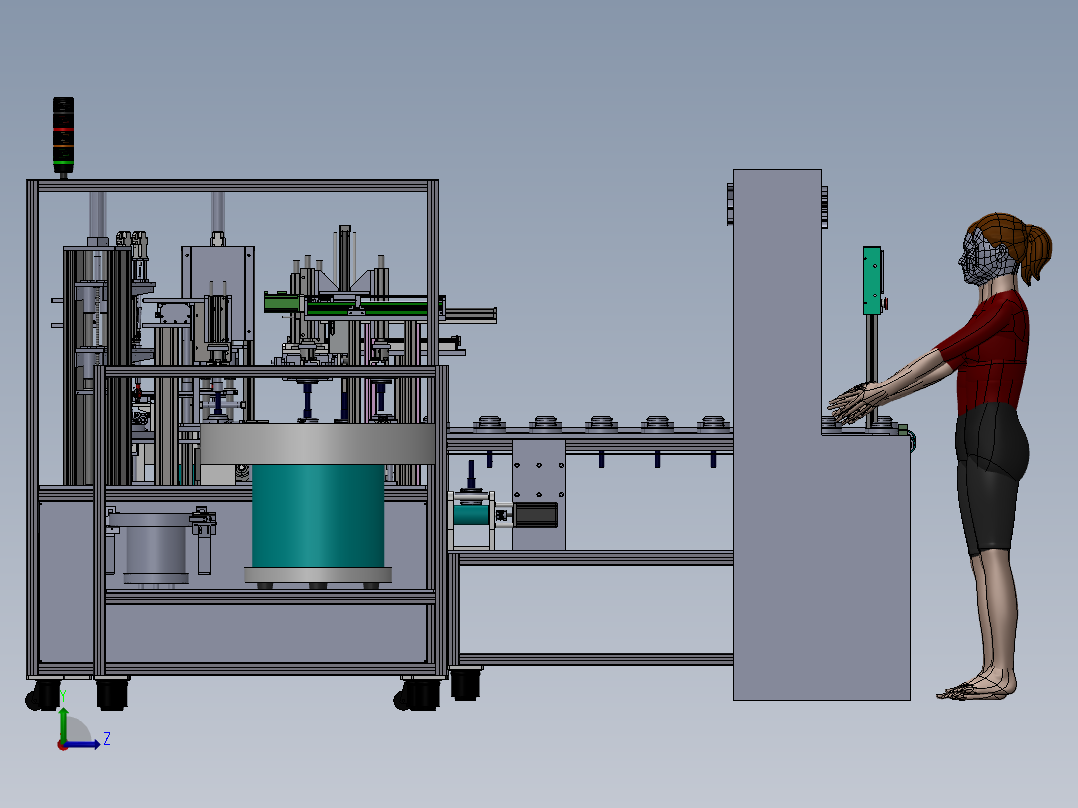Select the gray motor mounting plate with bolt holes
This screenshot has height=808, width=1078.
coord(539,495)
